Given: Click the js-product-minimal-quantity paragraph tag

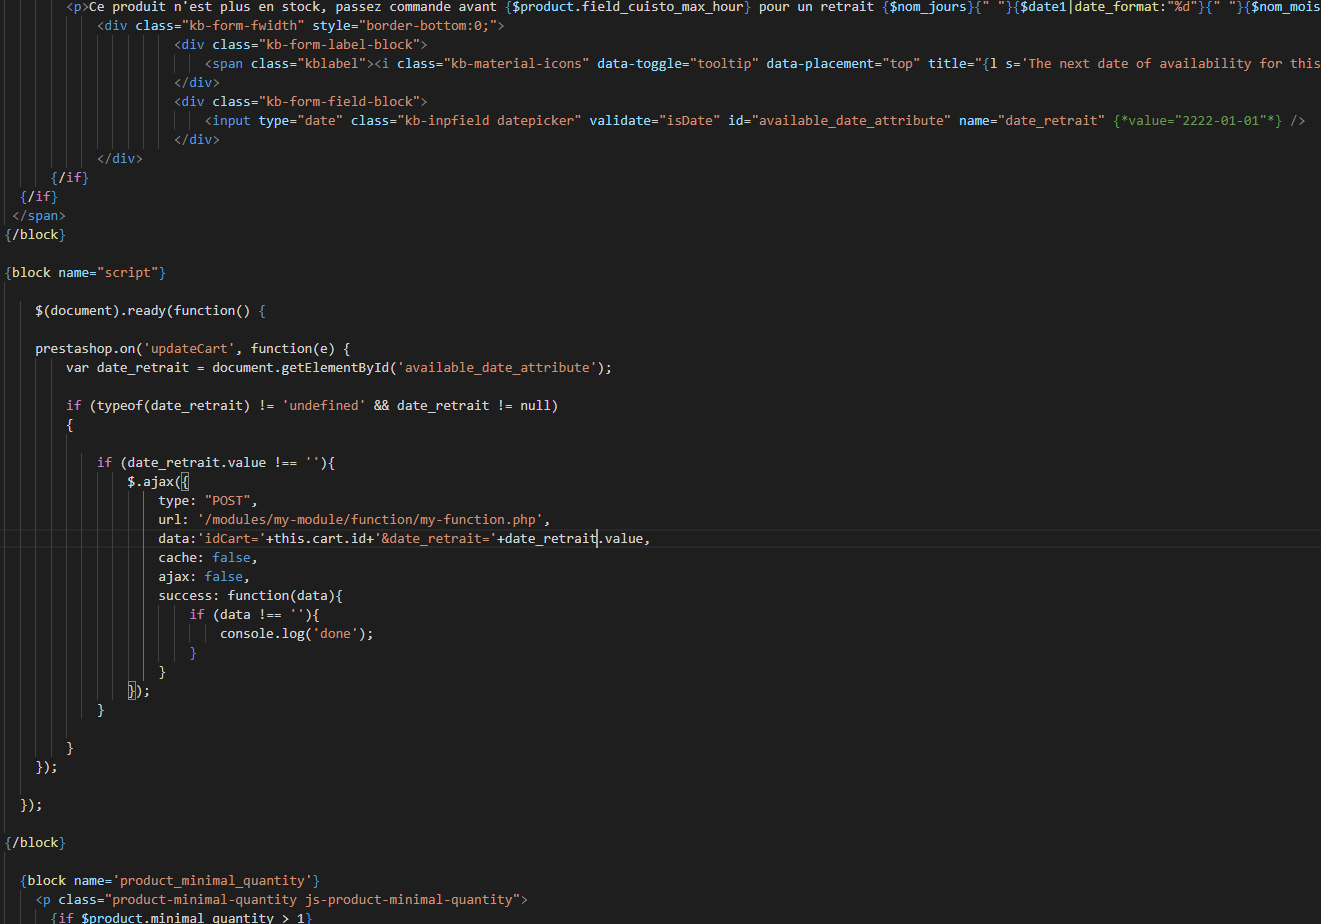Looking at the screenshot, I should (281, 899).
